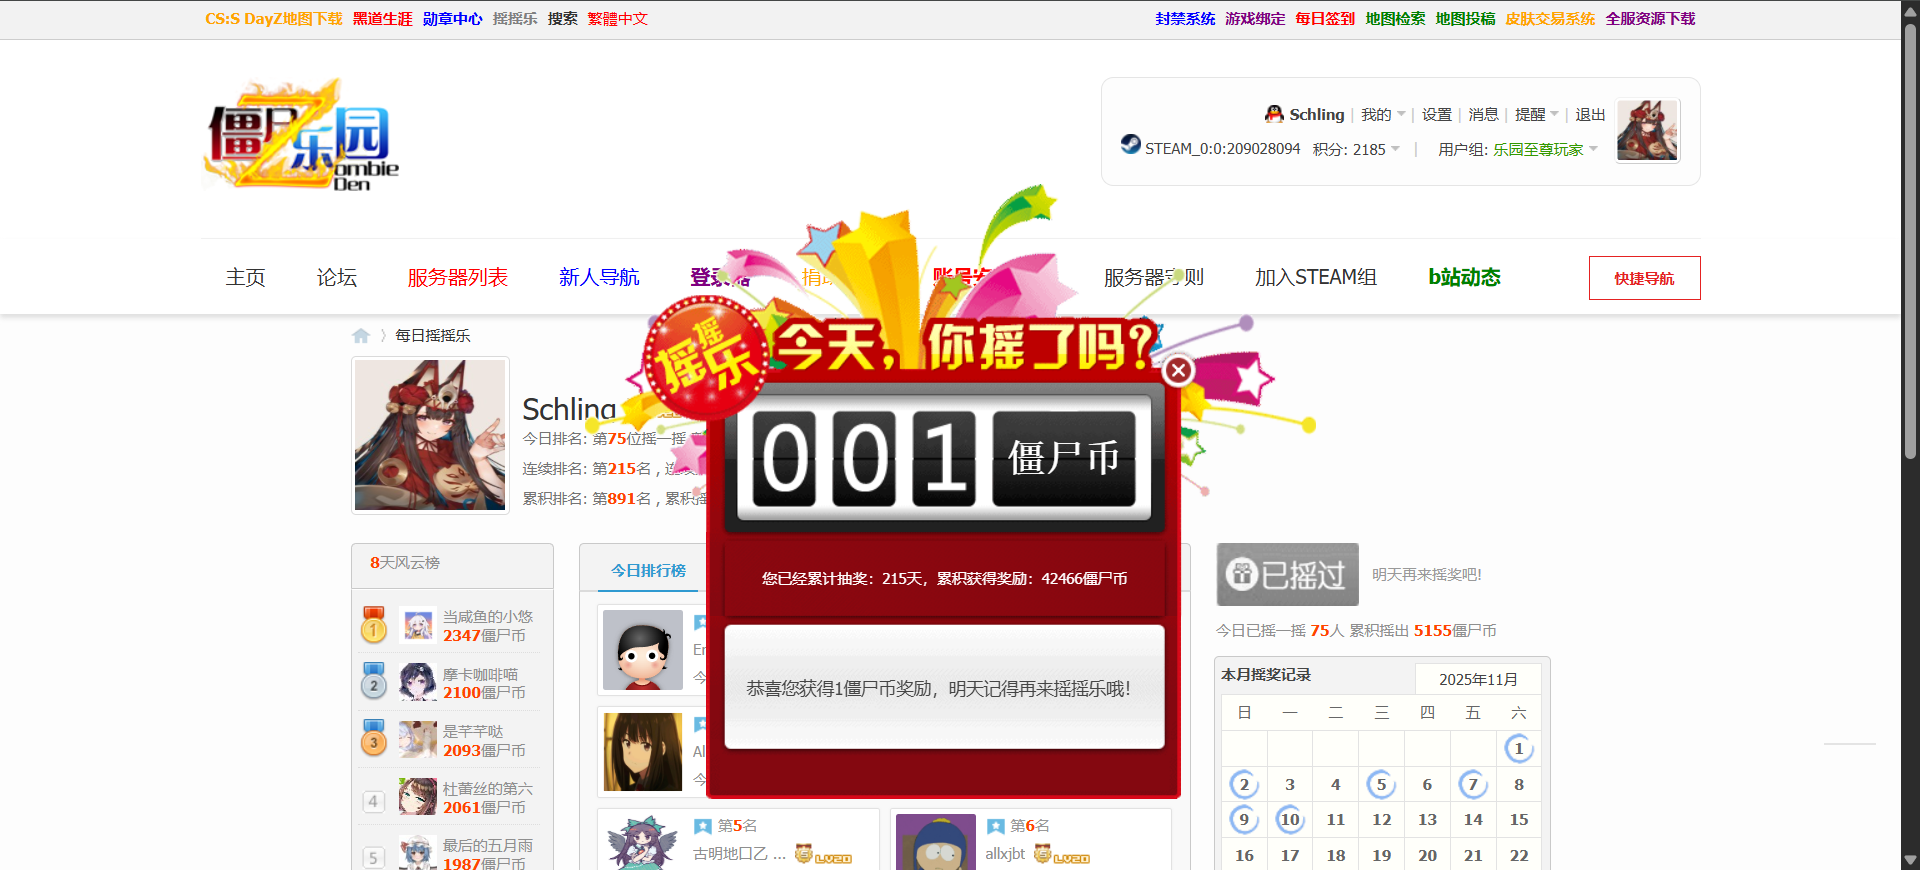Click the Zombie Den site logo
This screenshot has width=1920, height=870.
[x=300, y=137]
